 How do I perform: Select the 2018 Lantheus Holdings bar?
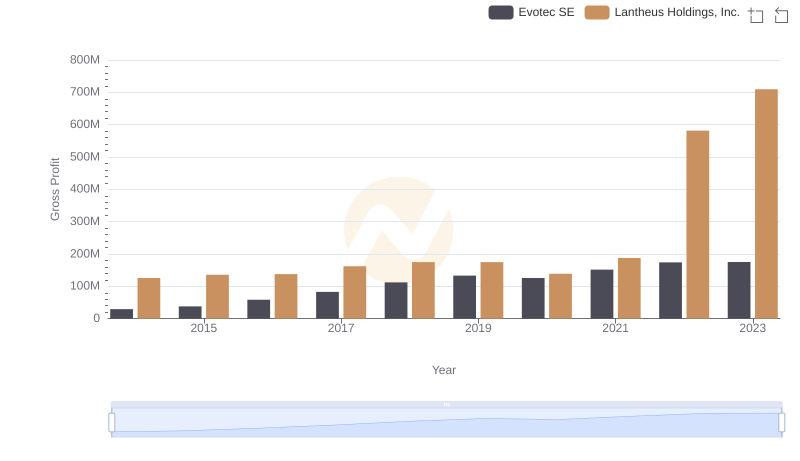pos(423,291)
